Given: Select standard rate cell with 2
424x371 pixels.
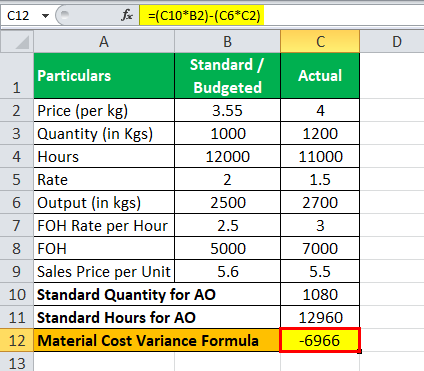Looking at the screenshot, I should coord(227,179).
